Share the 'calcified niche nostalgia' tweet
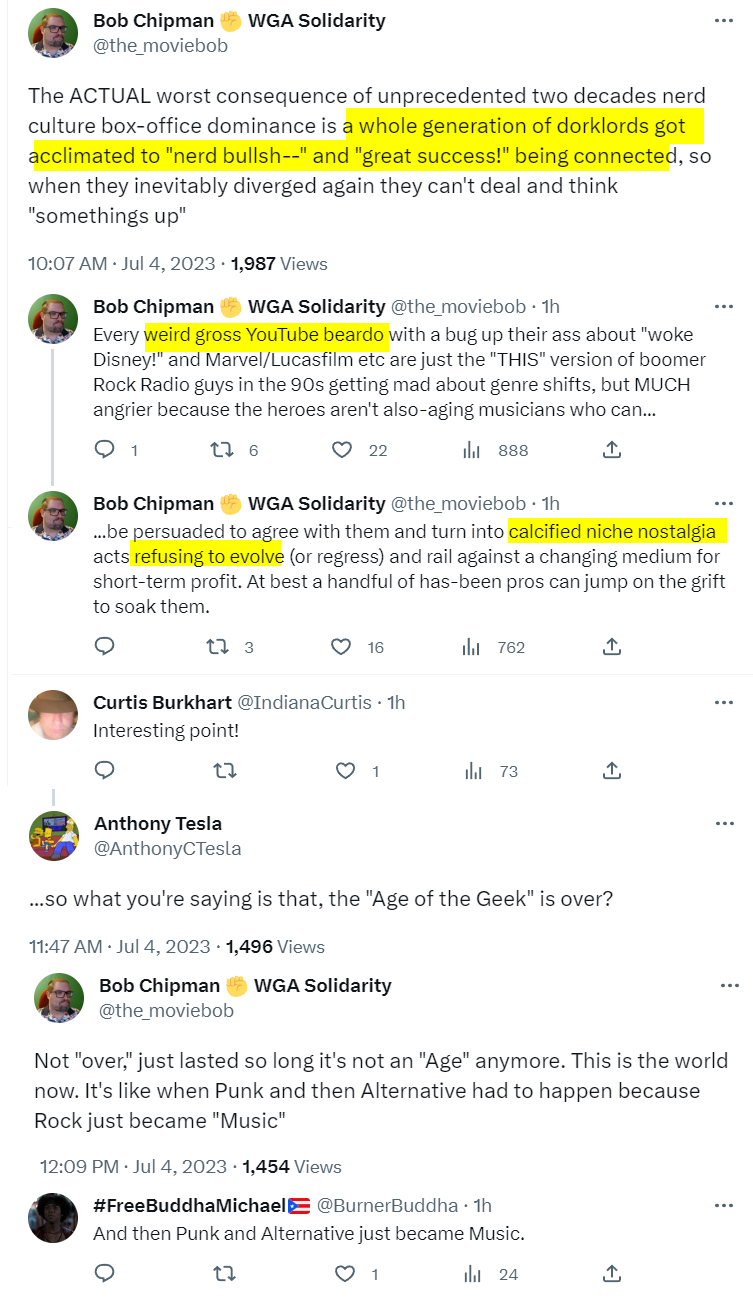The image size is (753, 1306). coord(611,647)
